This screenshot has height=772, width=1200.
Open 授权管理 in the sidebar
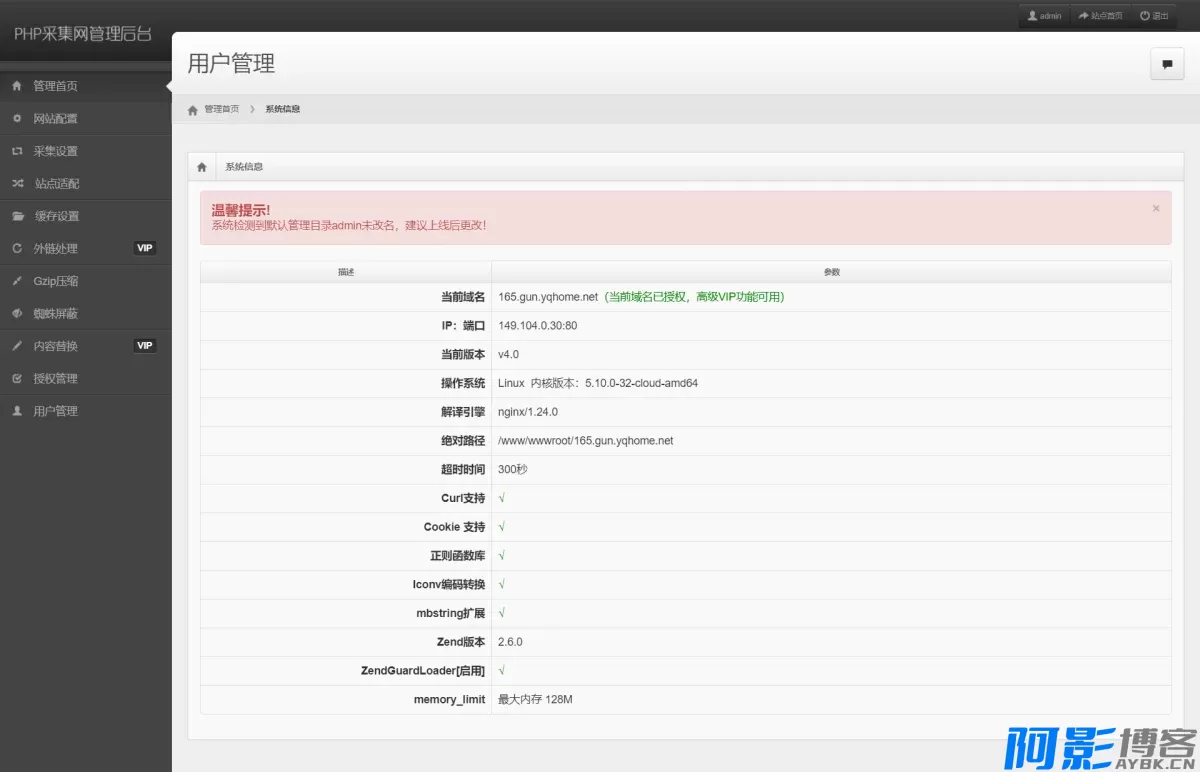coord(55,379)
